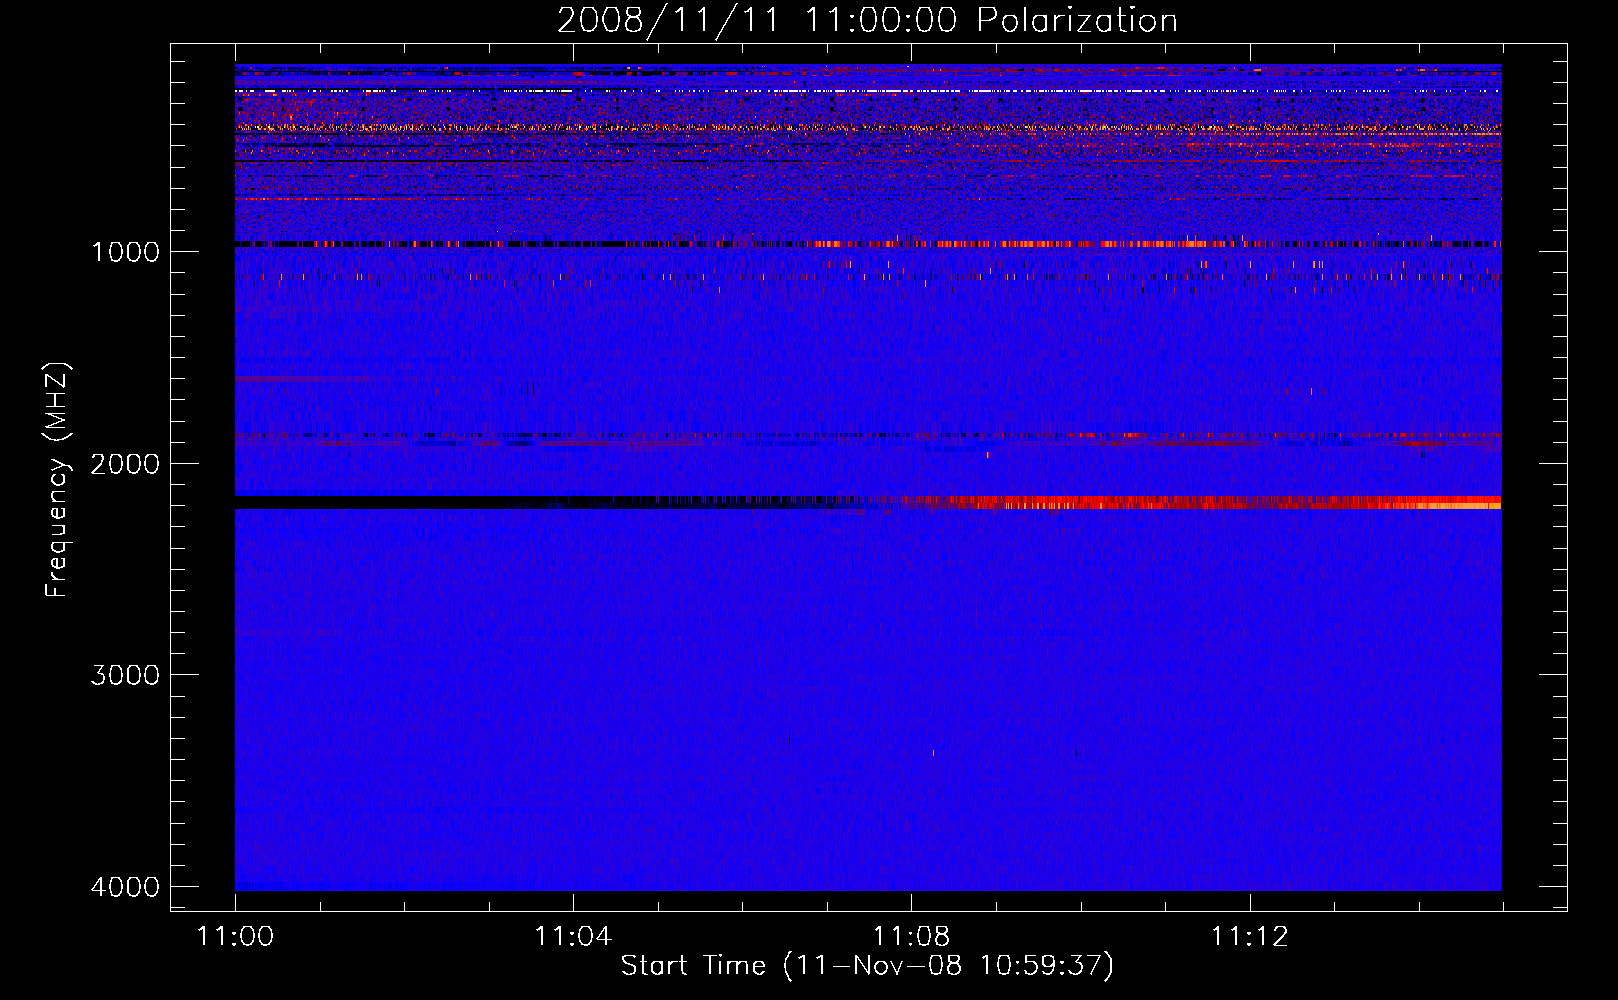Image resolution: width=1618 pixels, height=1000 pixels.
Task: Click the 3000 frequency tick label
Action: coord(125,675)
